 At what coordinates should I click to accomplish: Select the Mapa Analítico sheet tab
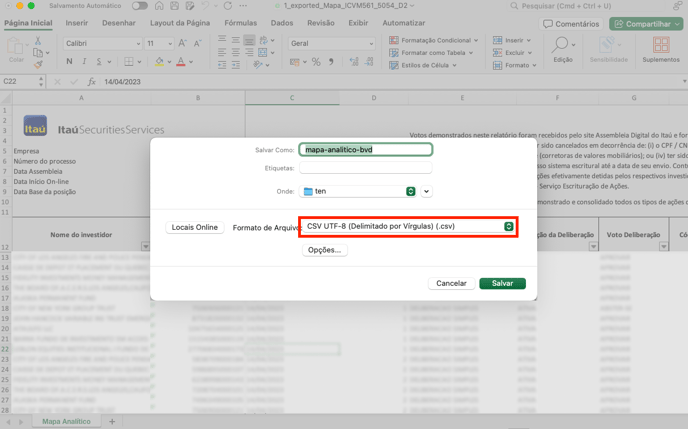coord(66,422)
